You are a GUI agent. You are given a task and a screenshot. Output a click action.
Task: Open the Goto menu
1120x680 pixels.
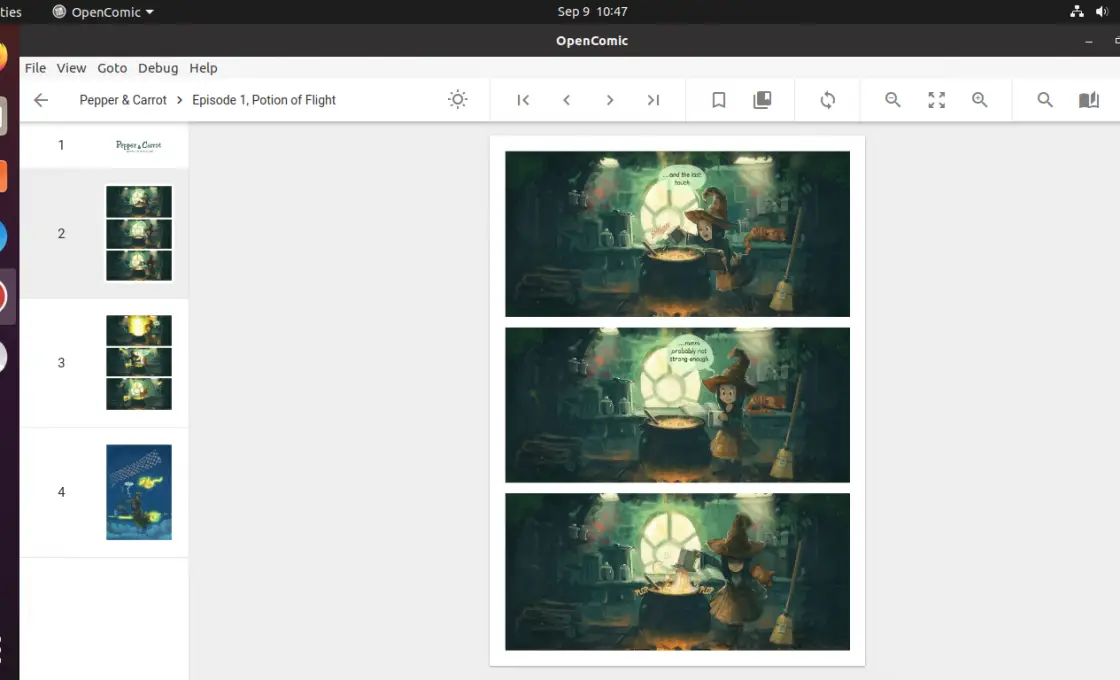point(112,68)
